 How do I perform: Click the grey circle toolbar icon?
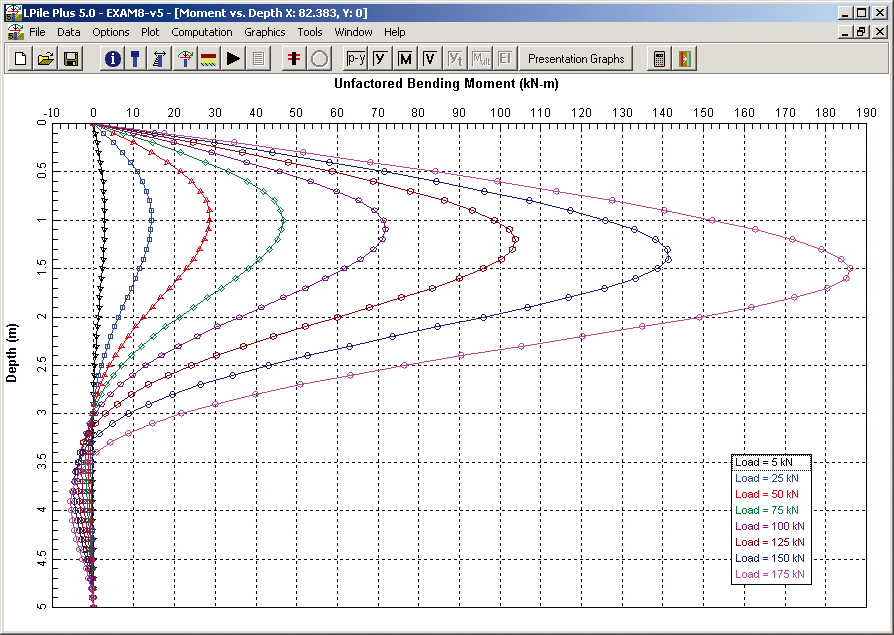point(319,59)
